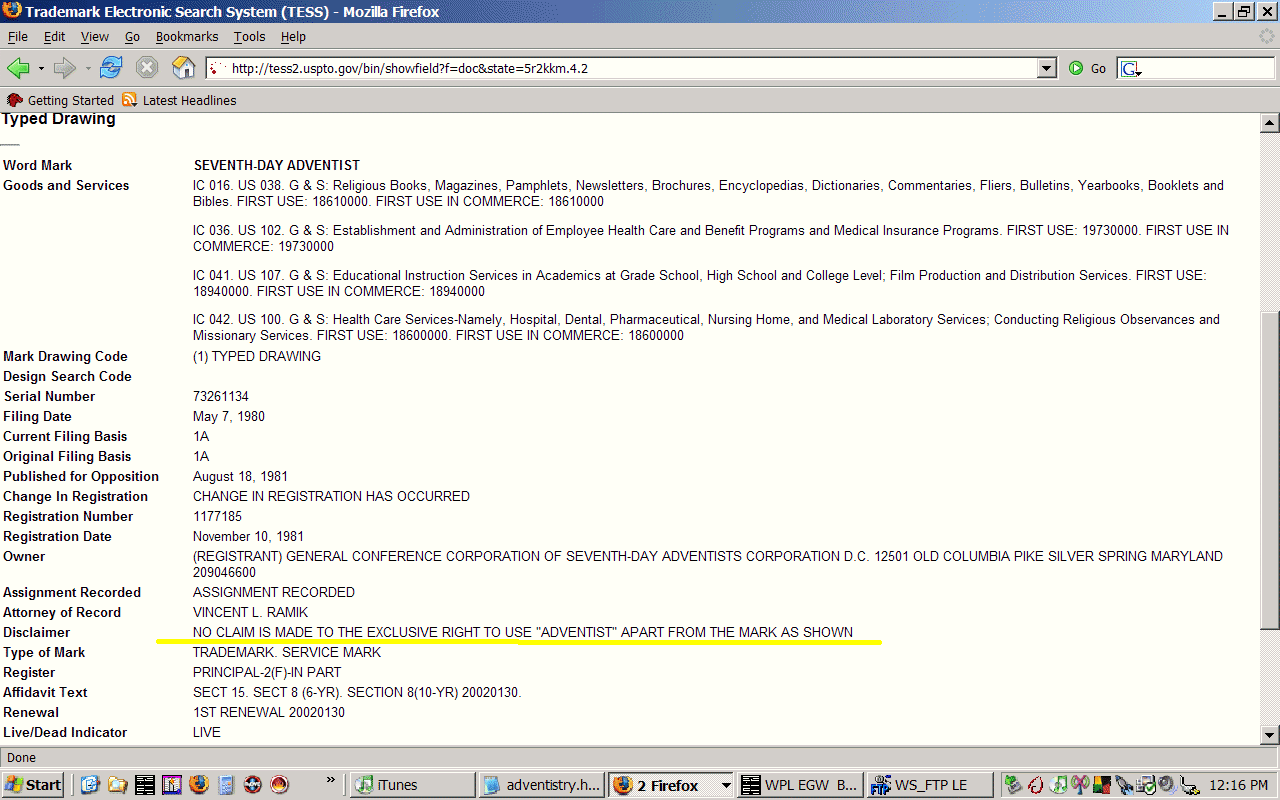Expand the hidden Quick Launch chevron

tap(331, 780)
